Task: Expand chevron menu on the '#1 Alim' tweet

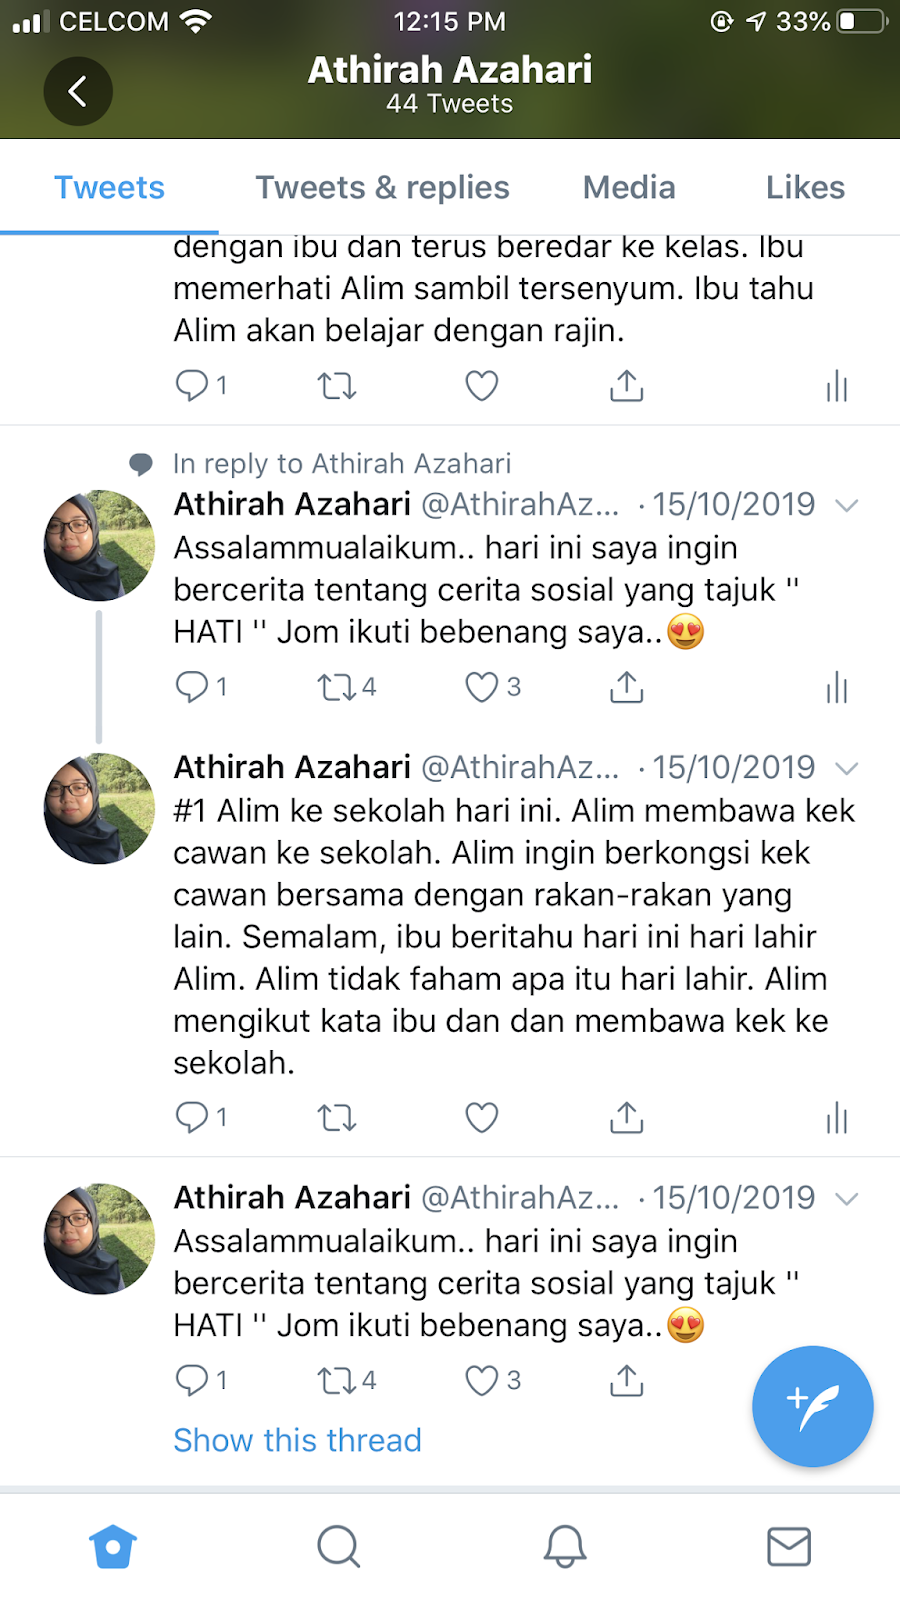Action: pos(847,769)
